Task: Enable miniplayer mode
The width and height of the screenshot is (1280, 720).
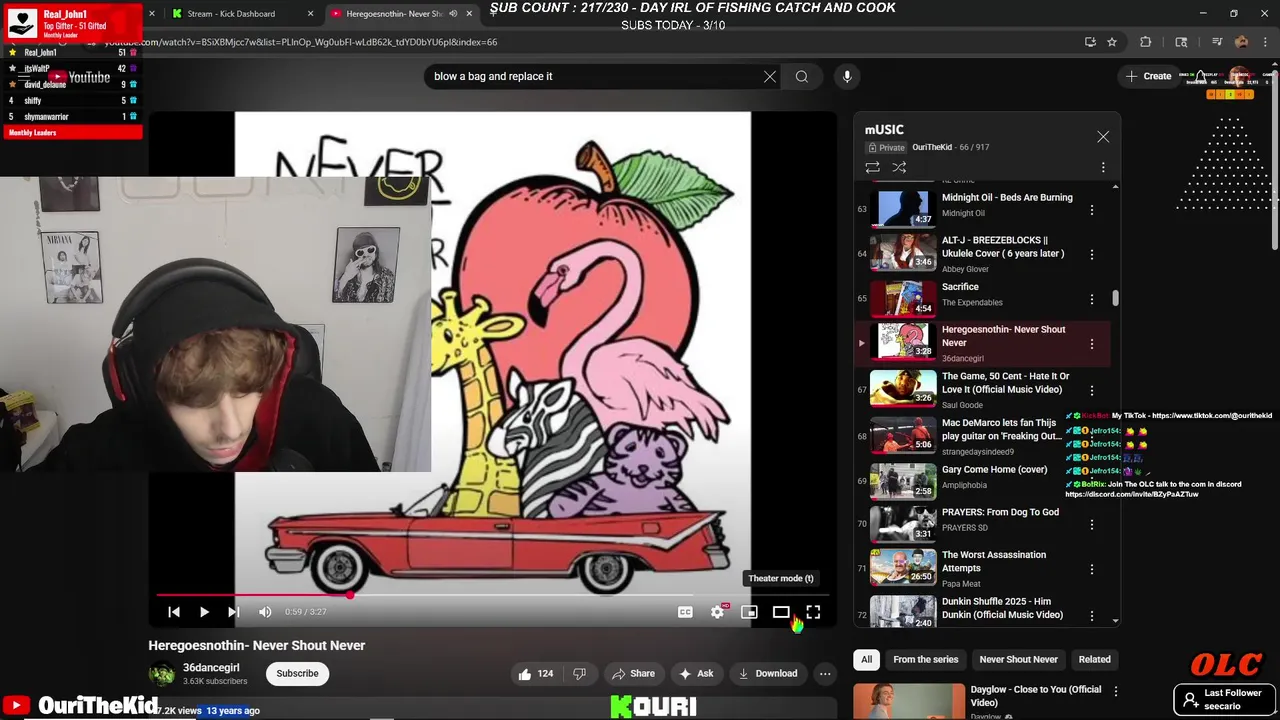Action: [749, 612]
